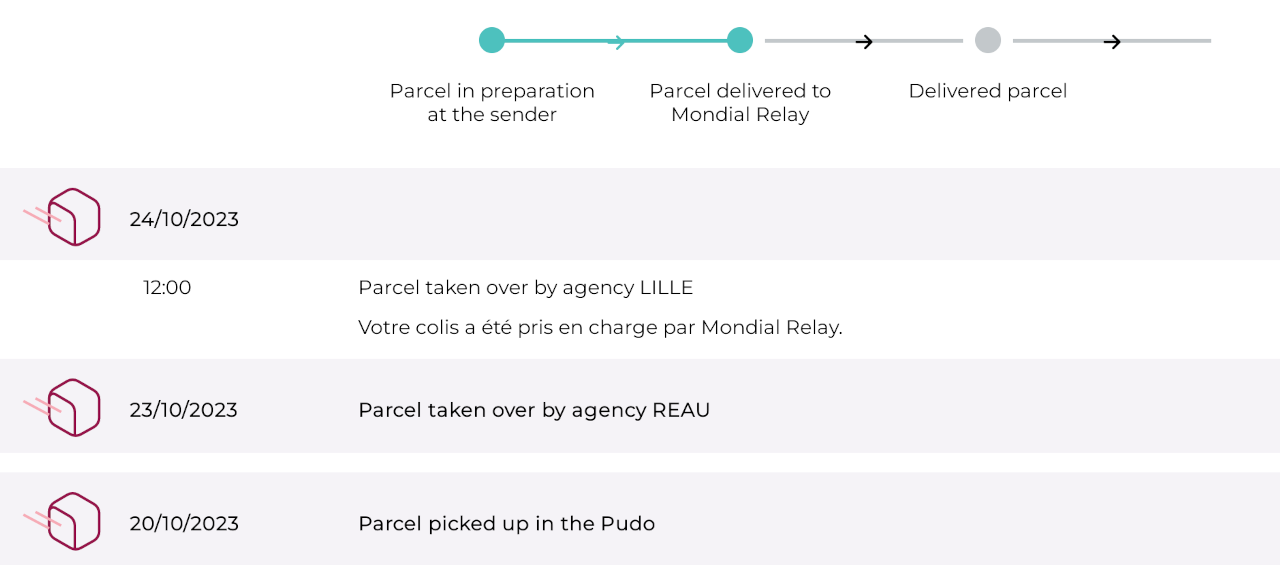This screenshot has height=565, width=1280.
Task: Click 'Parcel taken over by agency REAU' text
Action: pos(534,410)
